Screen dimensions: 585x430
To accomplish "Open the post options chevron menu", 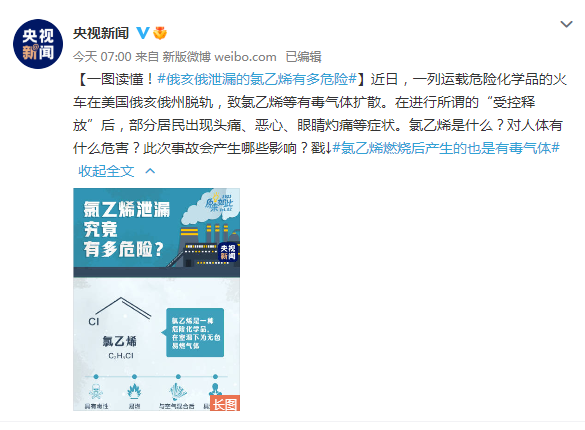I will tap(566, 25).
